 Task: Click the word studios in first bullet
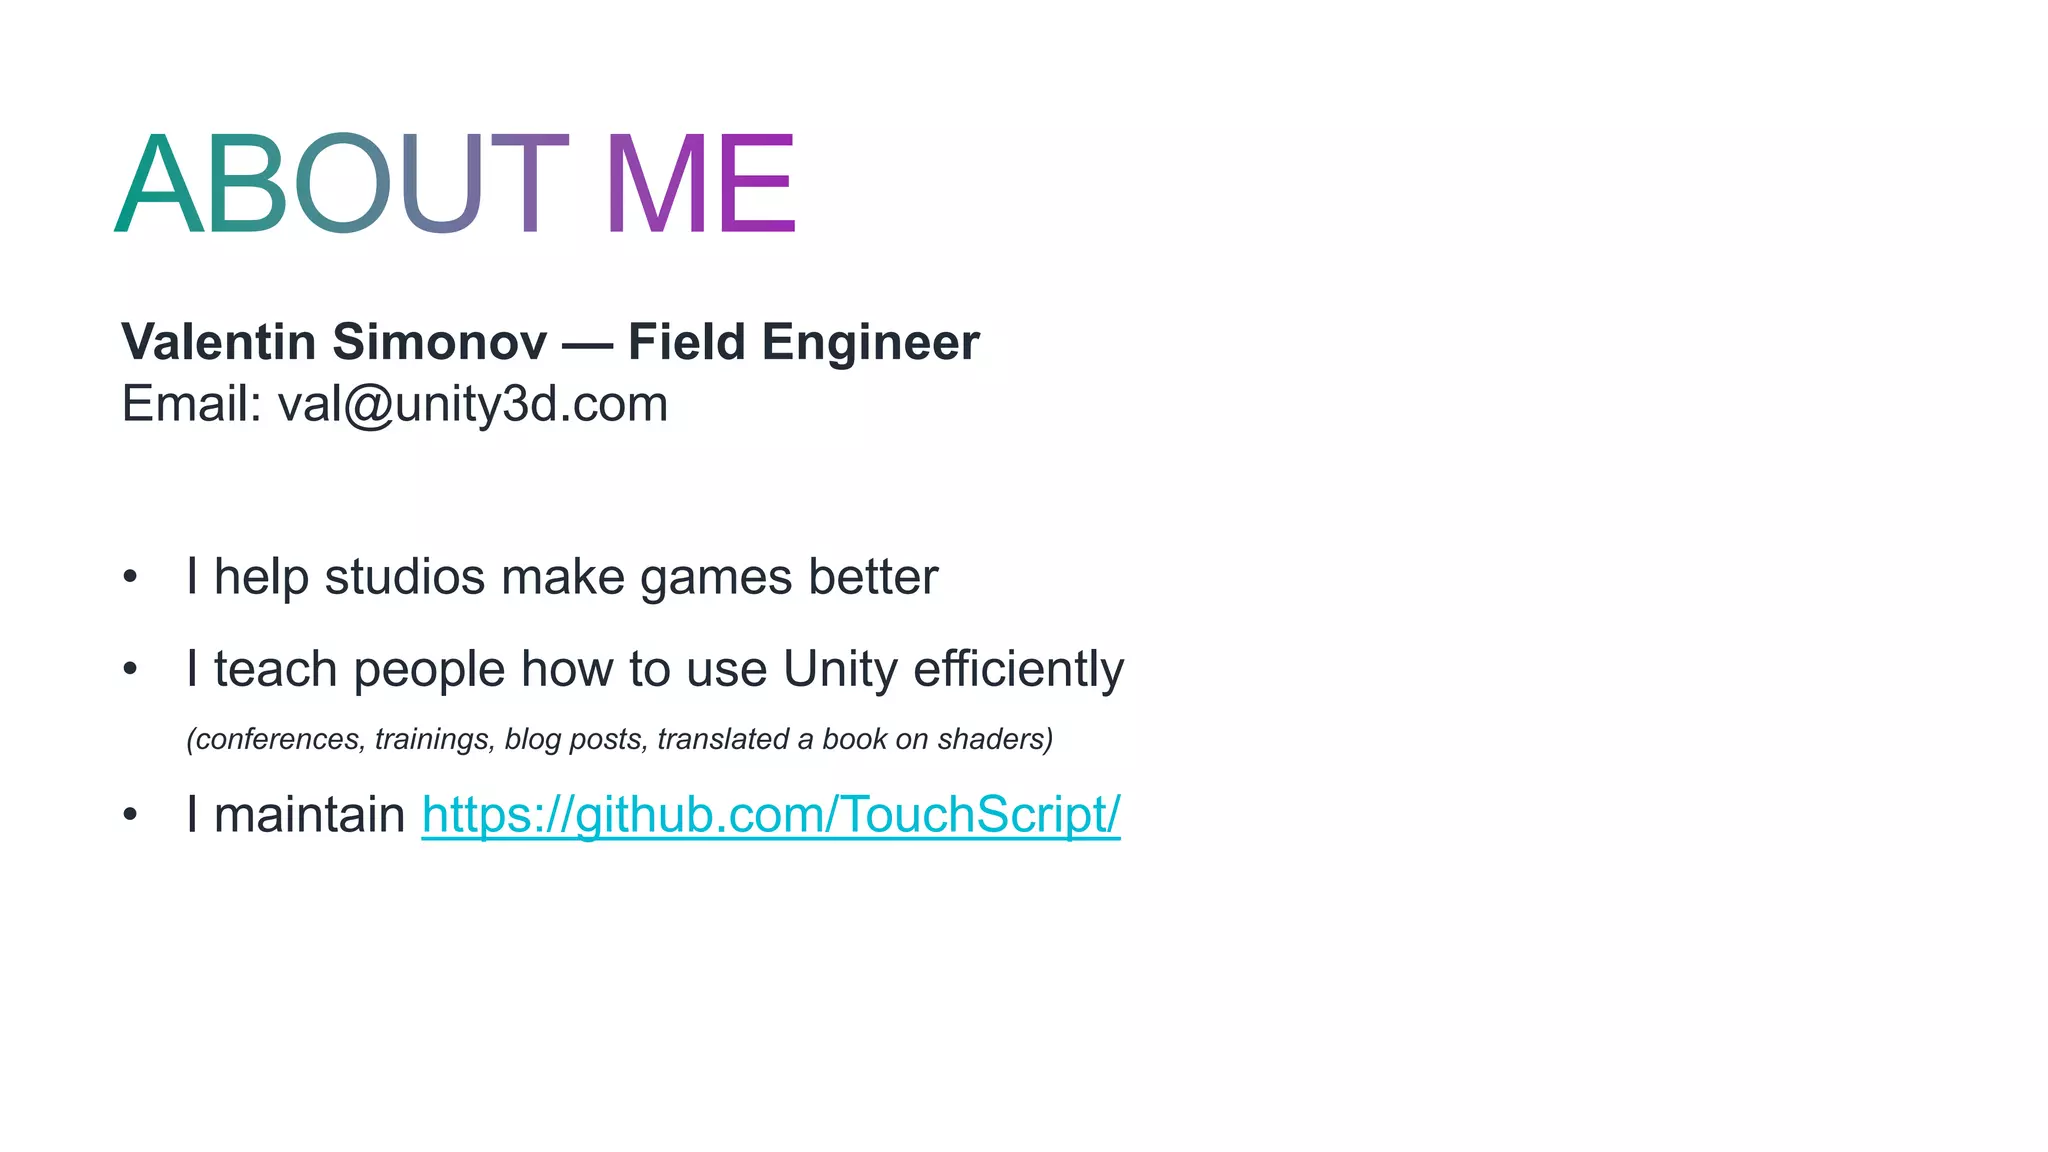405,578
